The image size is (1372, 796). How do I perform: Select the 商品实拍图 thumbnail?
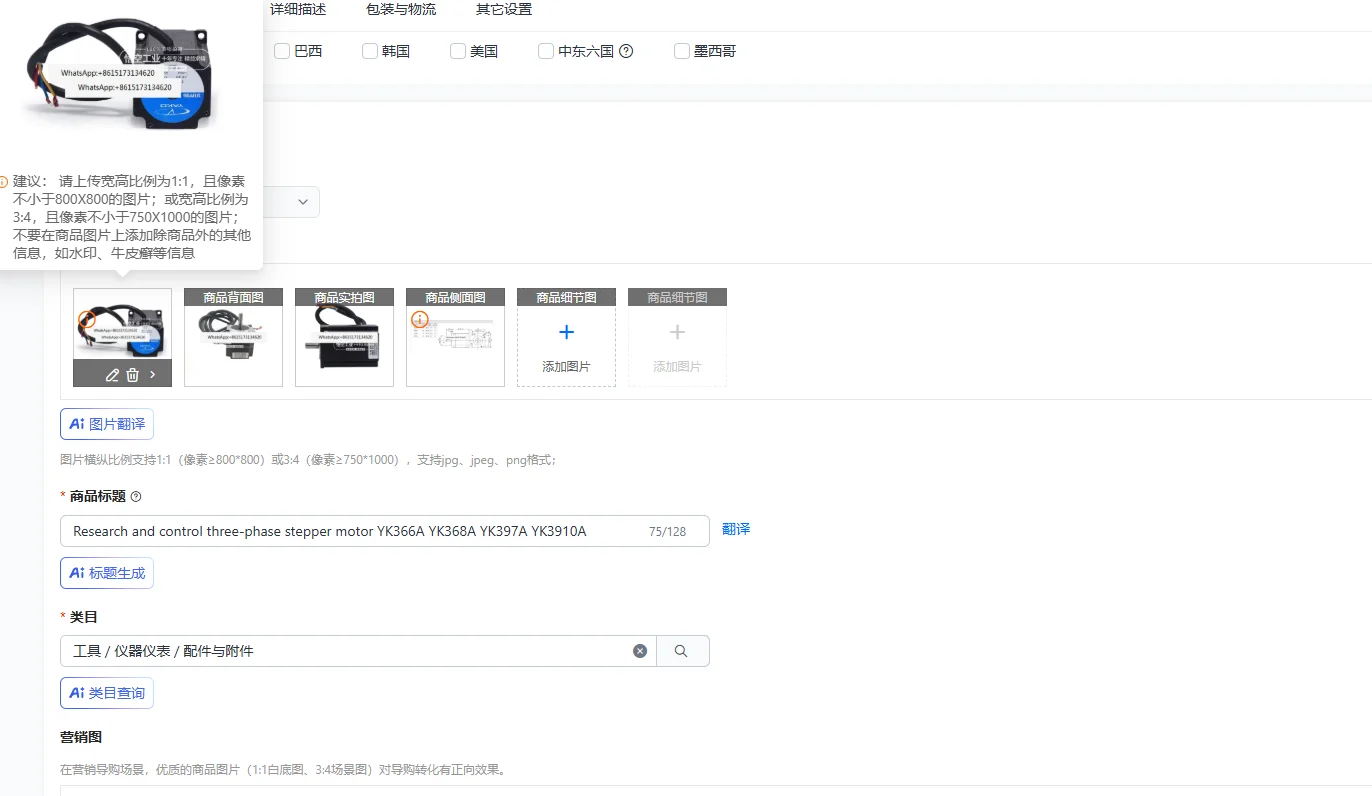[344, 337]
